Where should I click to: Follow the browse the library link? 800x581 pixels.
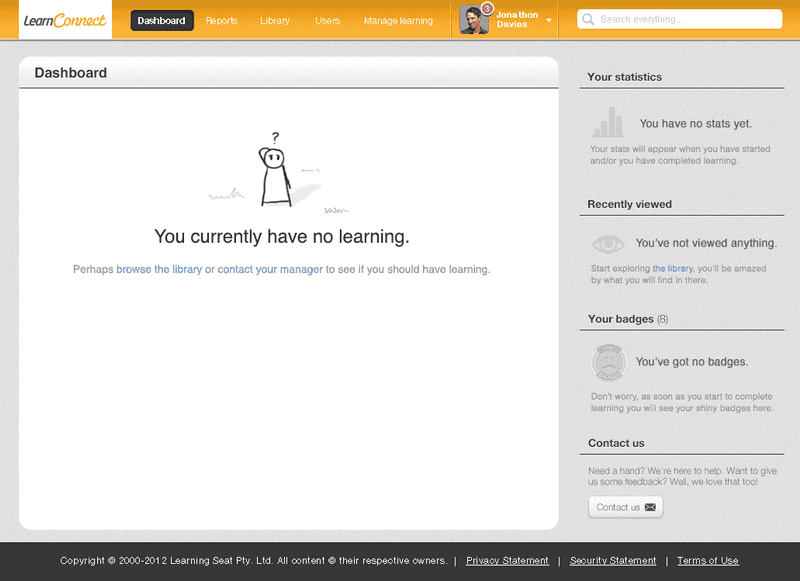159,269
